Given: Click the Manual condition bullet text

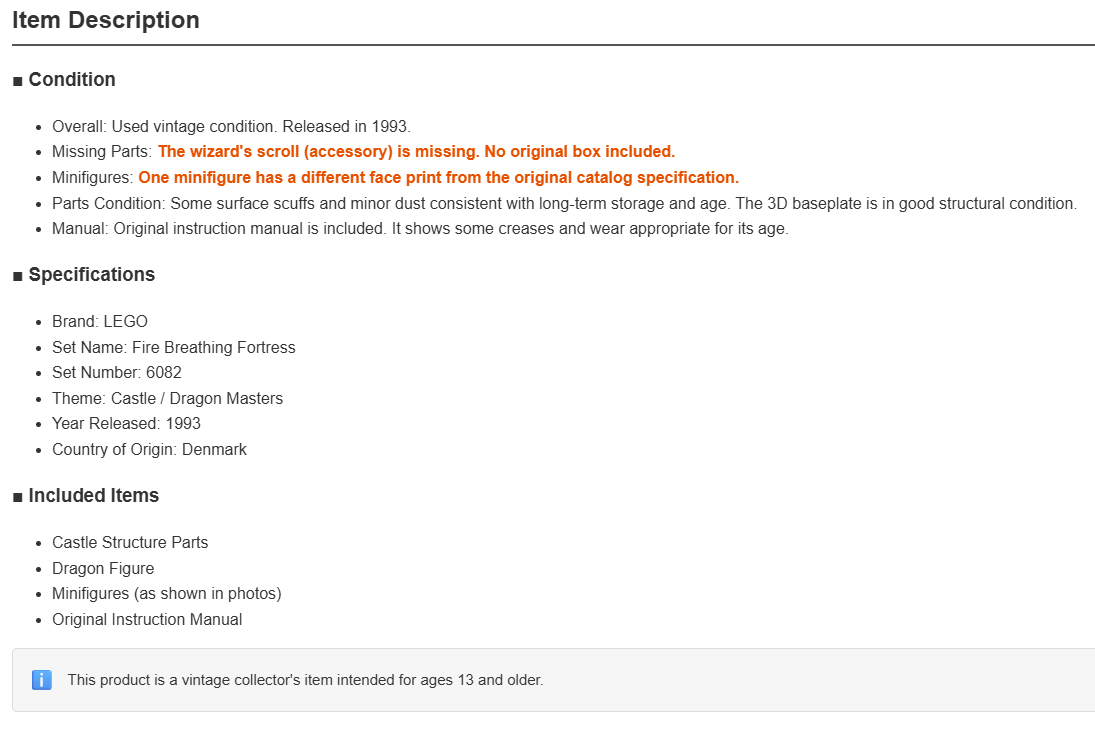Looking at the screenshot, I should coord(420,228).
